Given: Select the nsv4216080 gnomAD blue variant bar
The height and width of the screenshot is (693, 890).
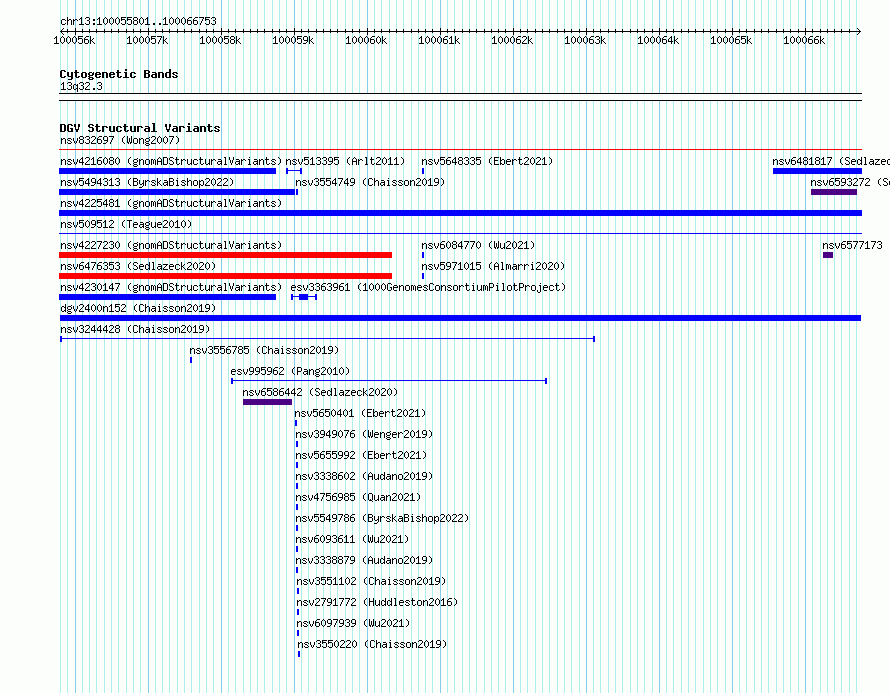Looking at the screenshot, I should click(167, 171).
